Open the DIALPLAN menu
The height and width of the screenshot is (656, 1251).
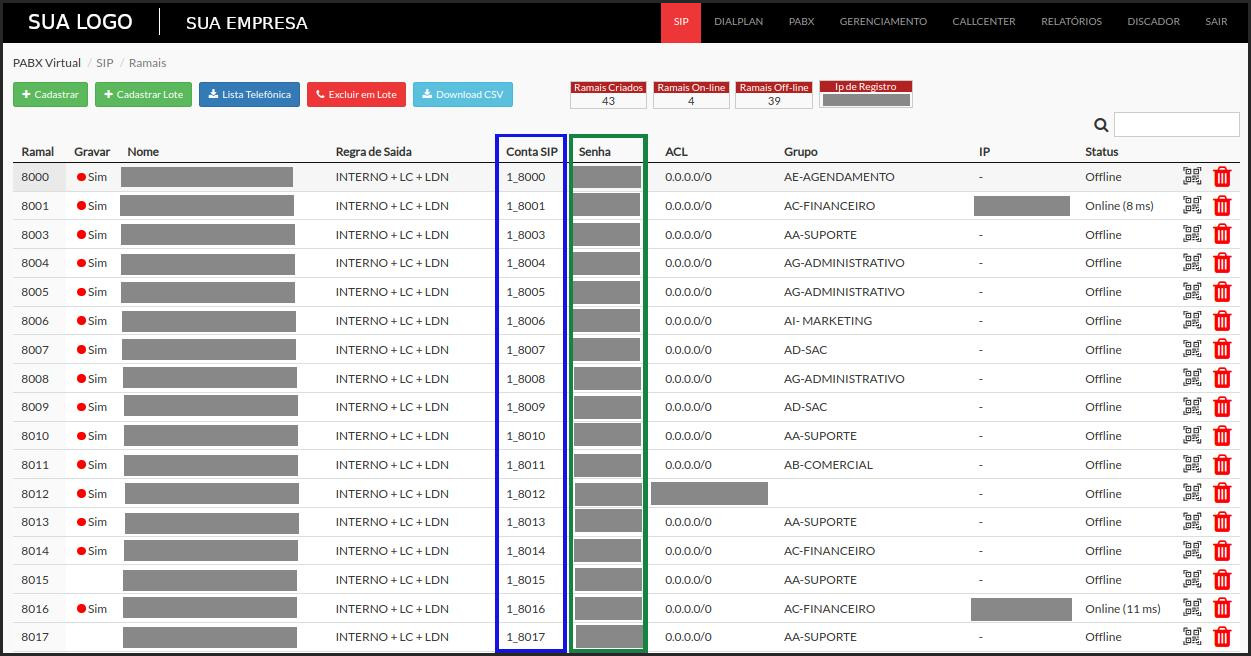738,22
